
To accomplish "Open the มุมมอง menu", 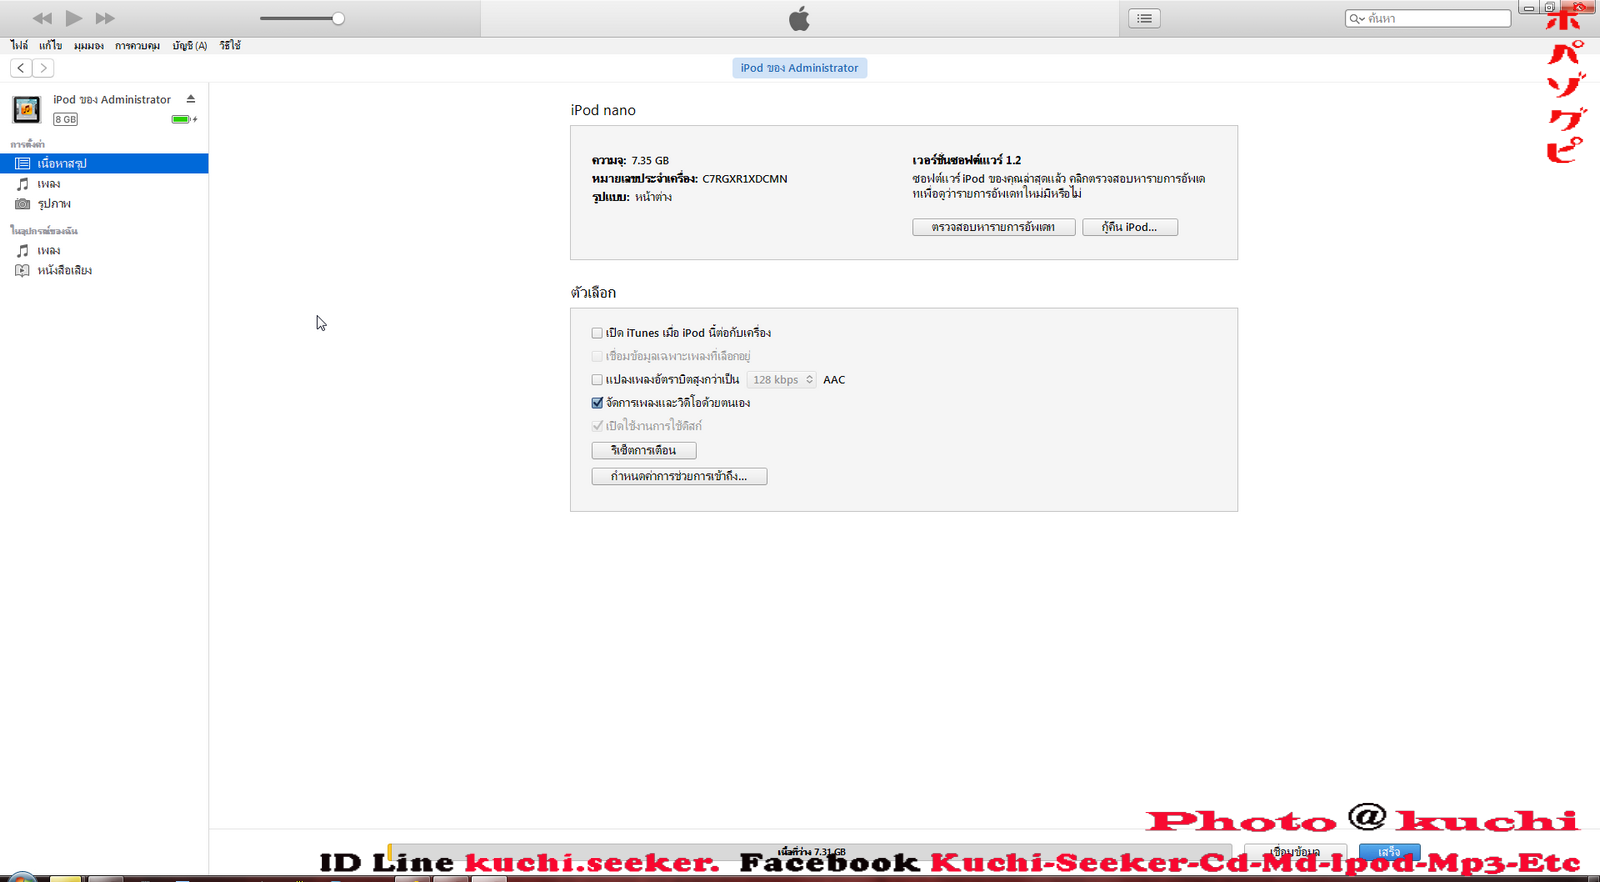I will click(x=88, y=46).
